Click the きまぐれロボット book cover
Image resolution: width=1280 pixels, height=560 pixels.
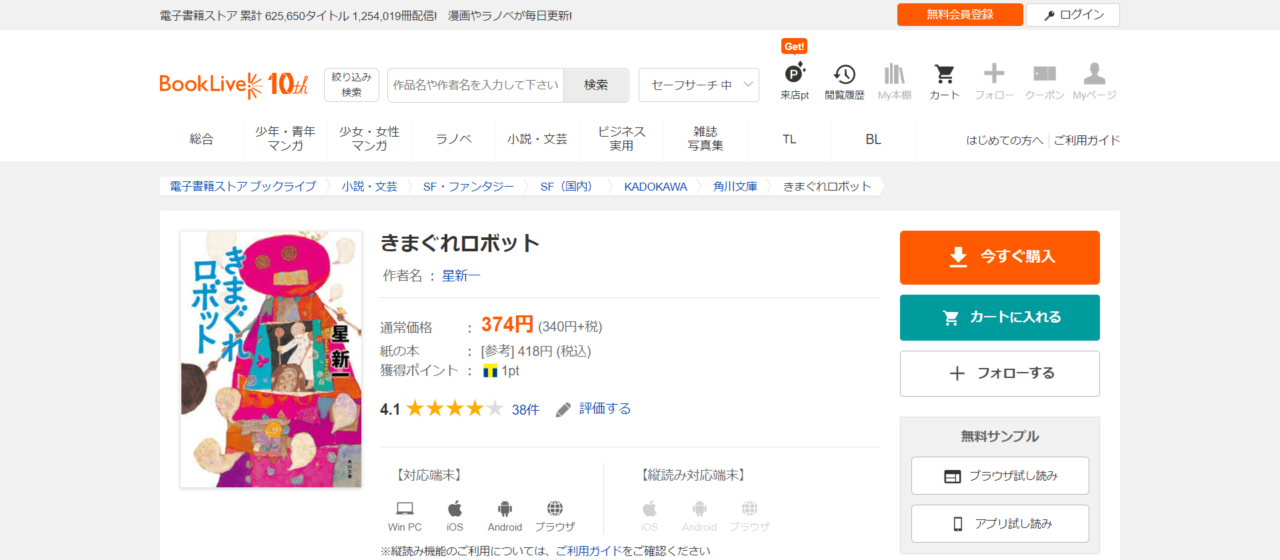271,359
